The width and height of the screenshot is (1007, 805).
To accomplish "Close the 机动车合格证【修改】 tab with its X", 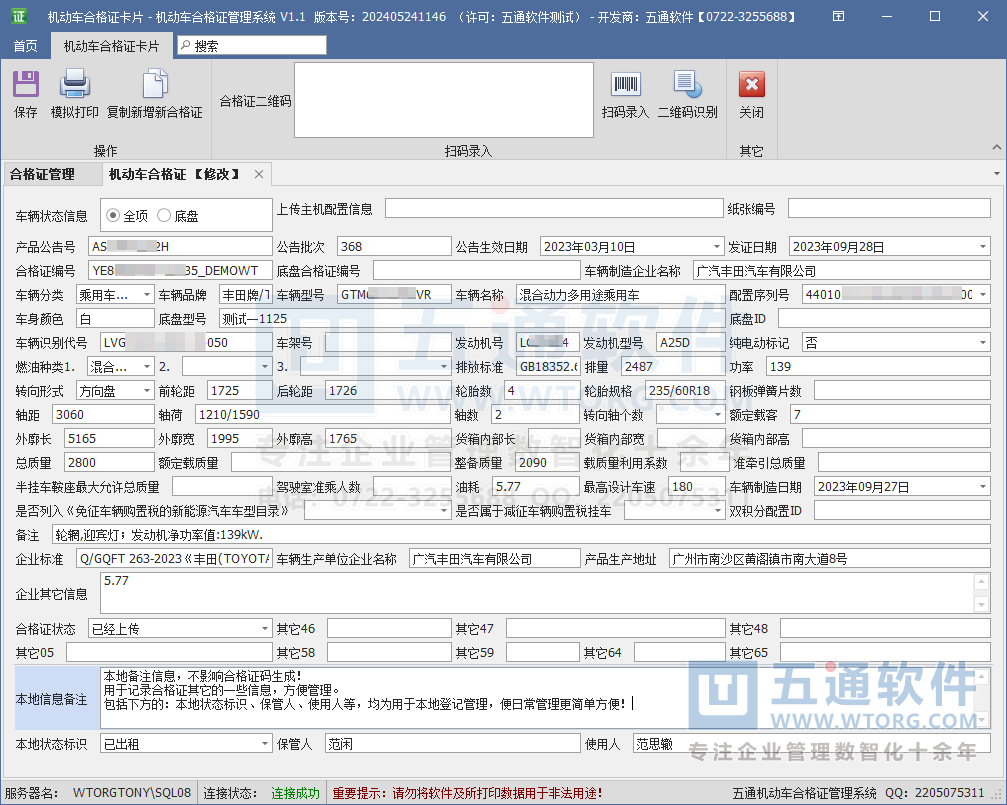I will (259, 175).
